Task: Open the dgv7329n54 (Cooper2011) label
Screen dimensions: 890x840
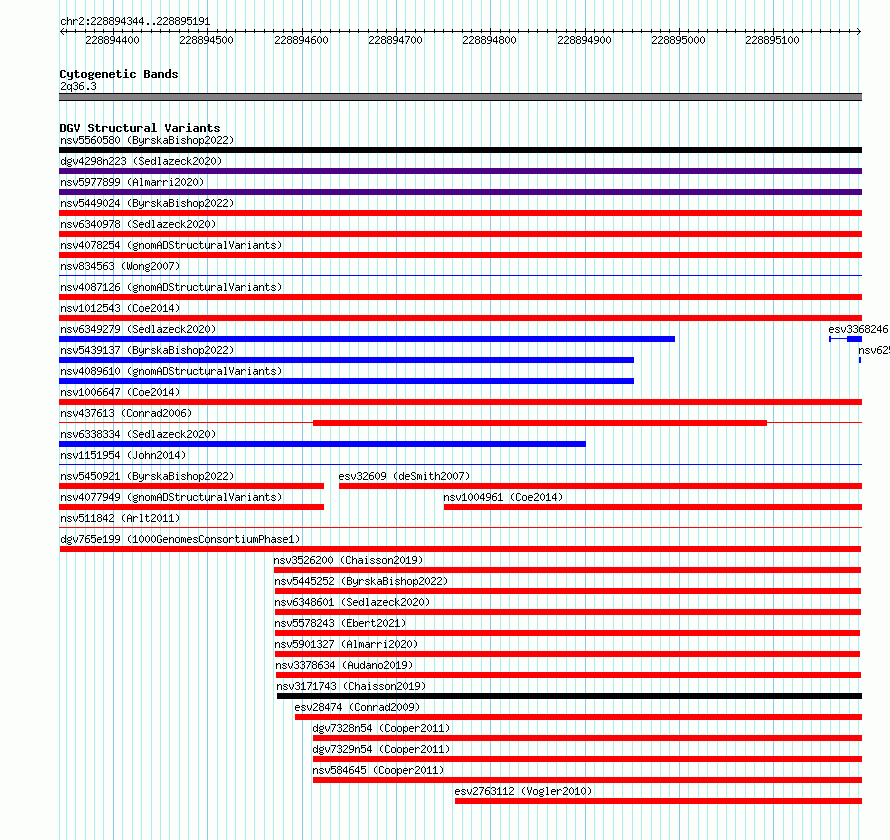Action: pos(381,749)
